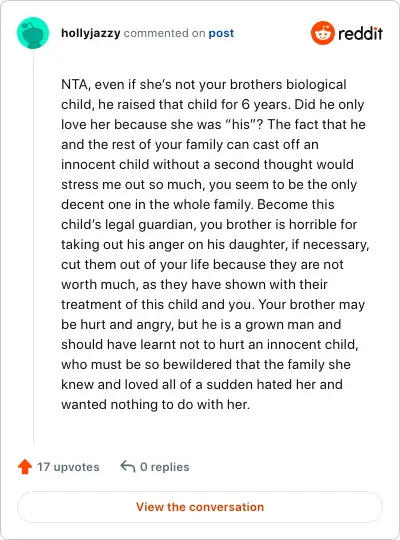Click the line starting "innocent child without"
Screen dimensions: 400x540
[207, 164]
